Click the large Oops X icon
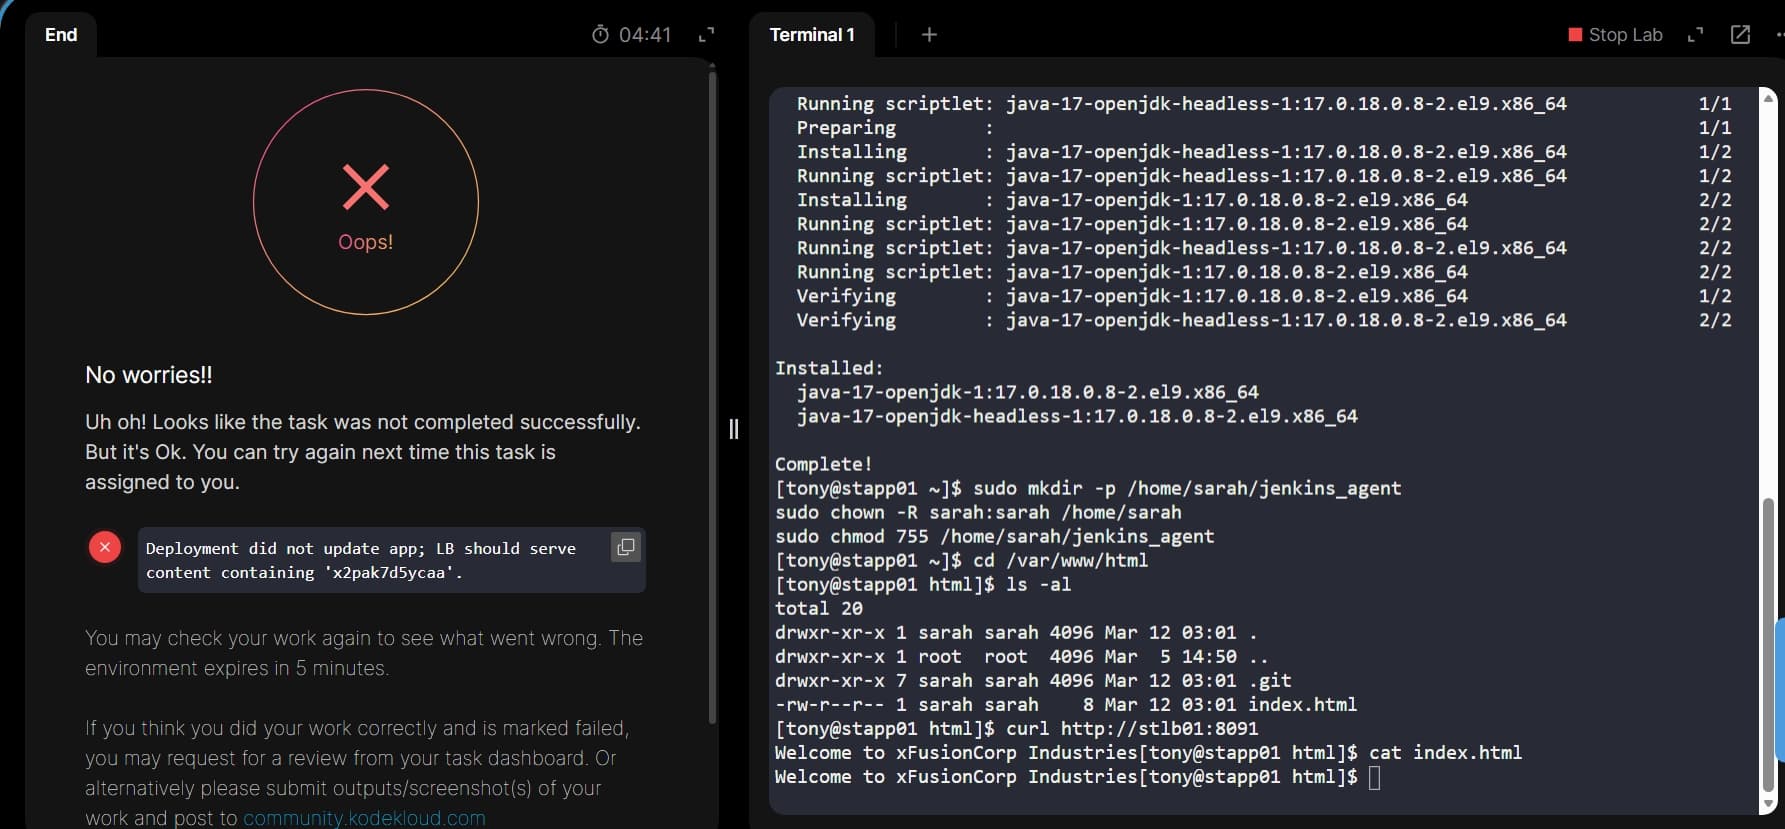The height and width of the screenshot is (829, 1785). pos(366,187)
